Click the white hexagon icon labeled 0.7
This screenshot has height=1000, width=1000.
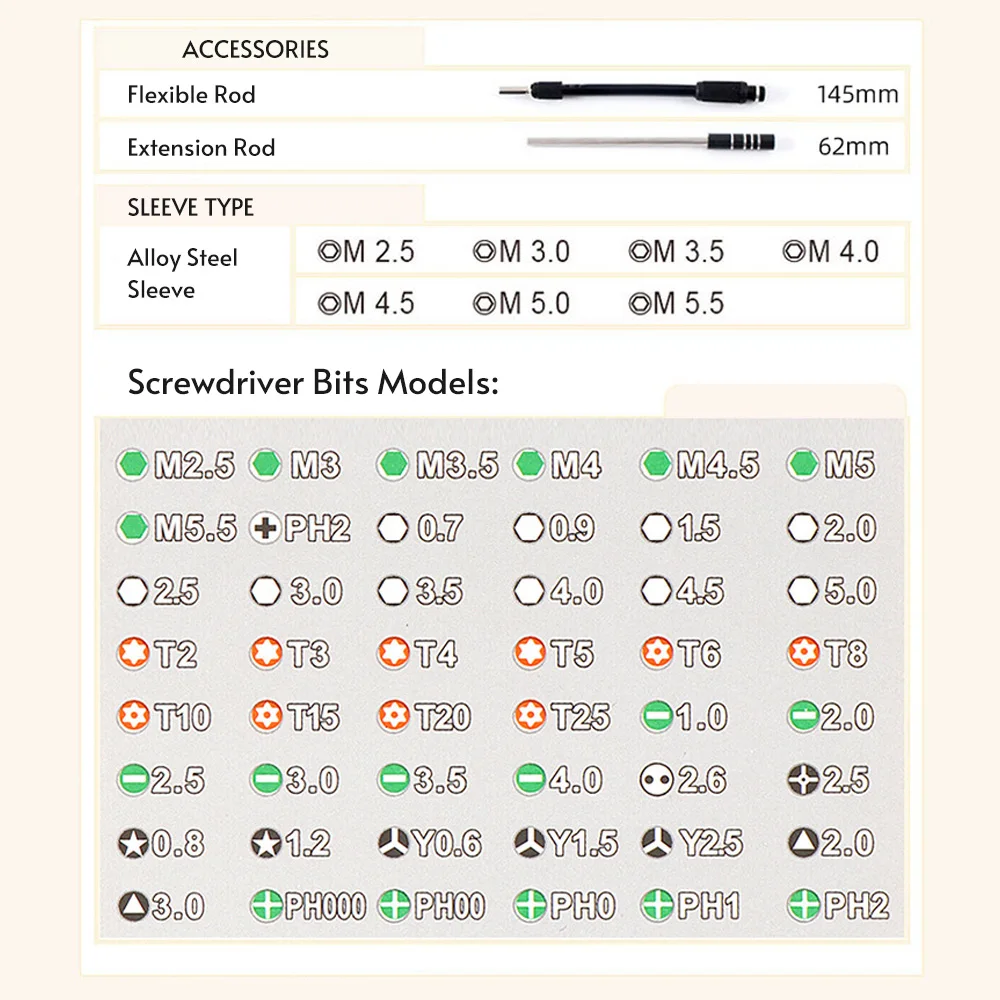(x=394, y=528)
